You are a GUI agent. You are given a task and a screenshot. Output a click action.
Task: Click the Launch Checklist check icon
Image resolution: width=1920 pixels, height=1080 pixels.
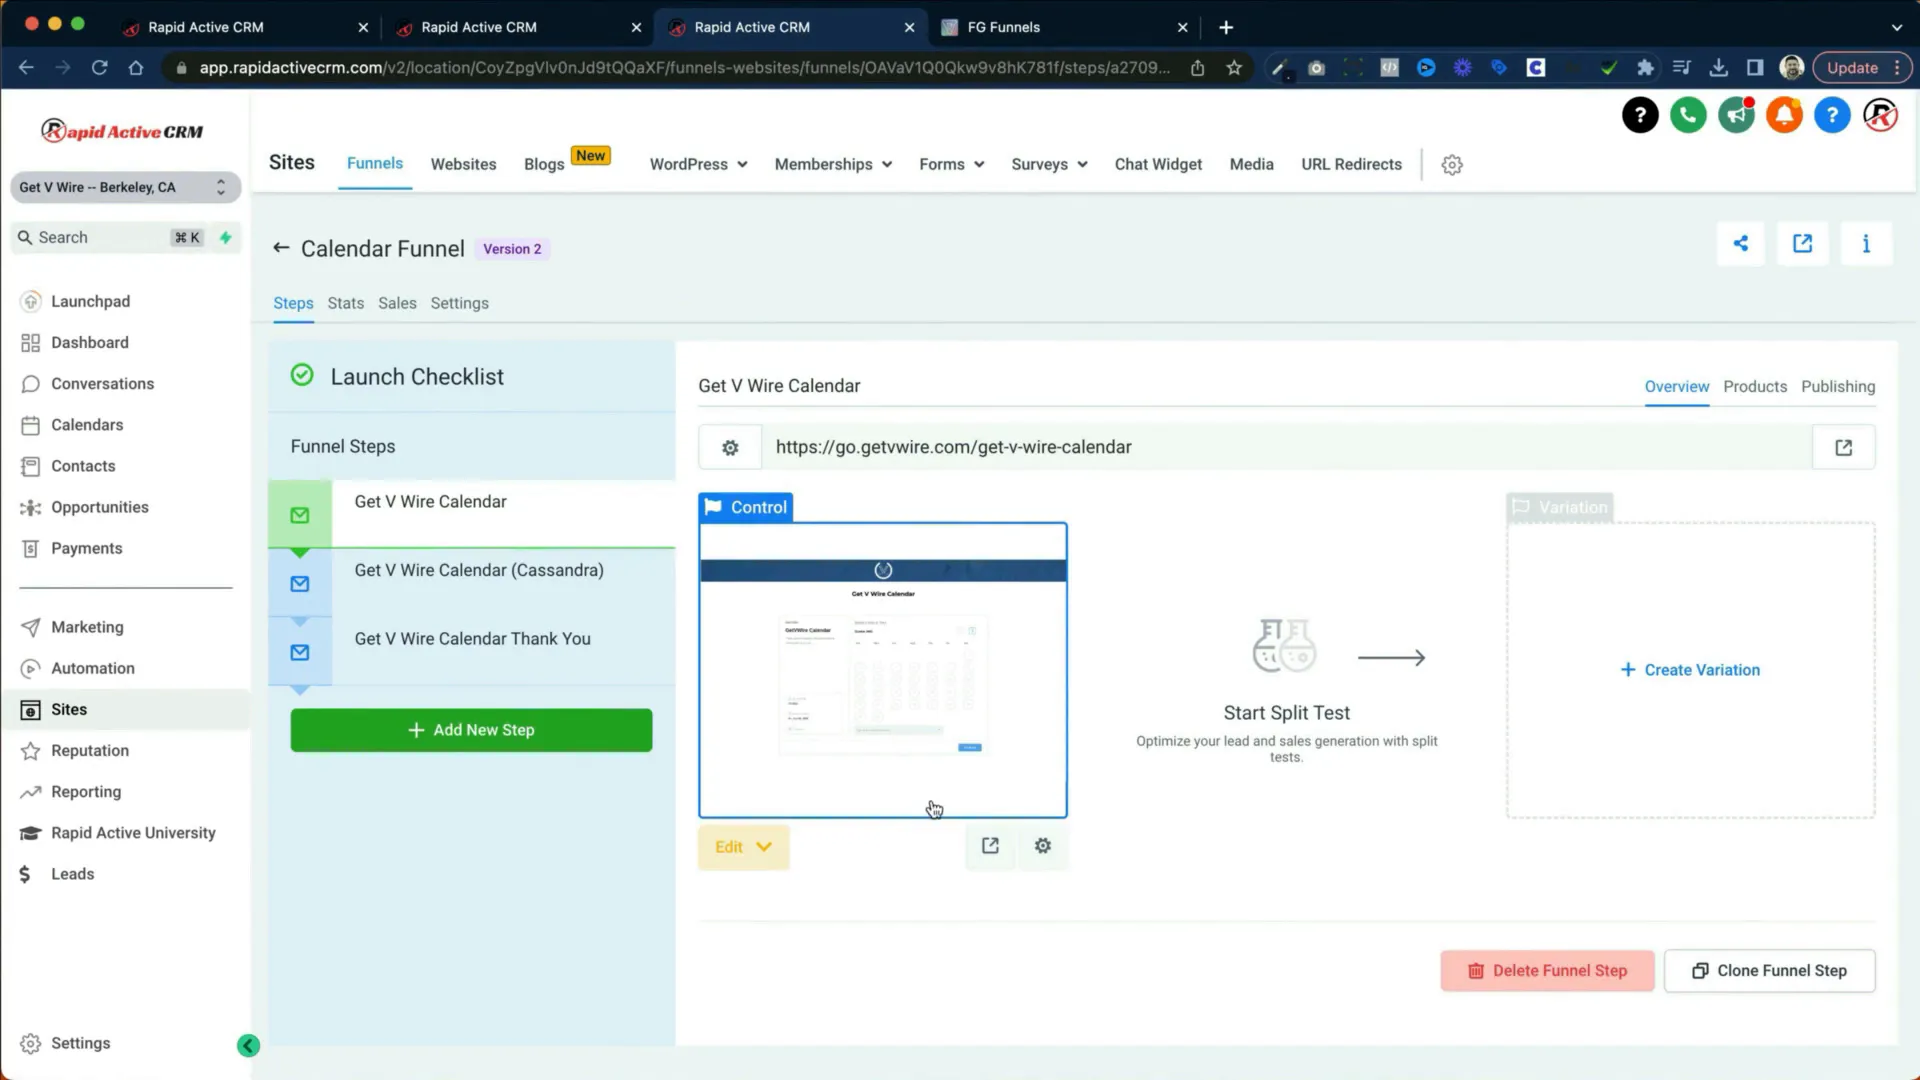tap(302, 375)
